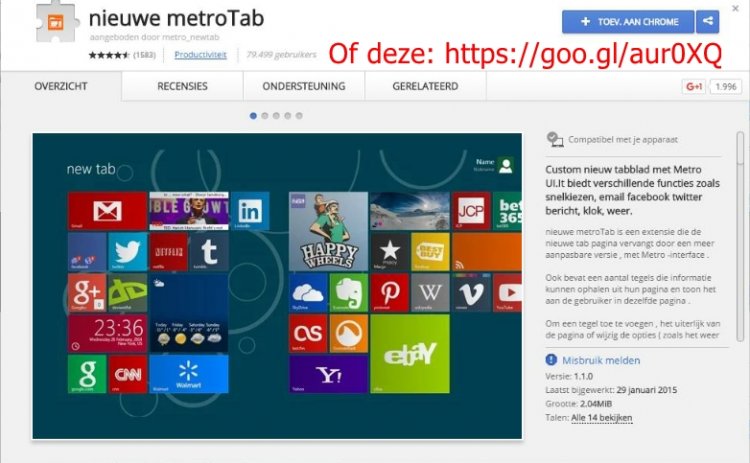The image size is (750, 463).
Task: Click the JCP tile
Action: 471,211
